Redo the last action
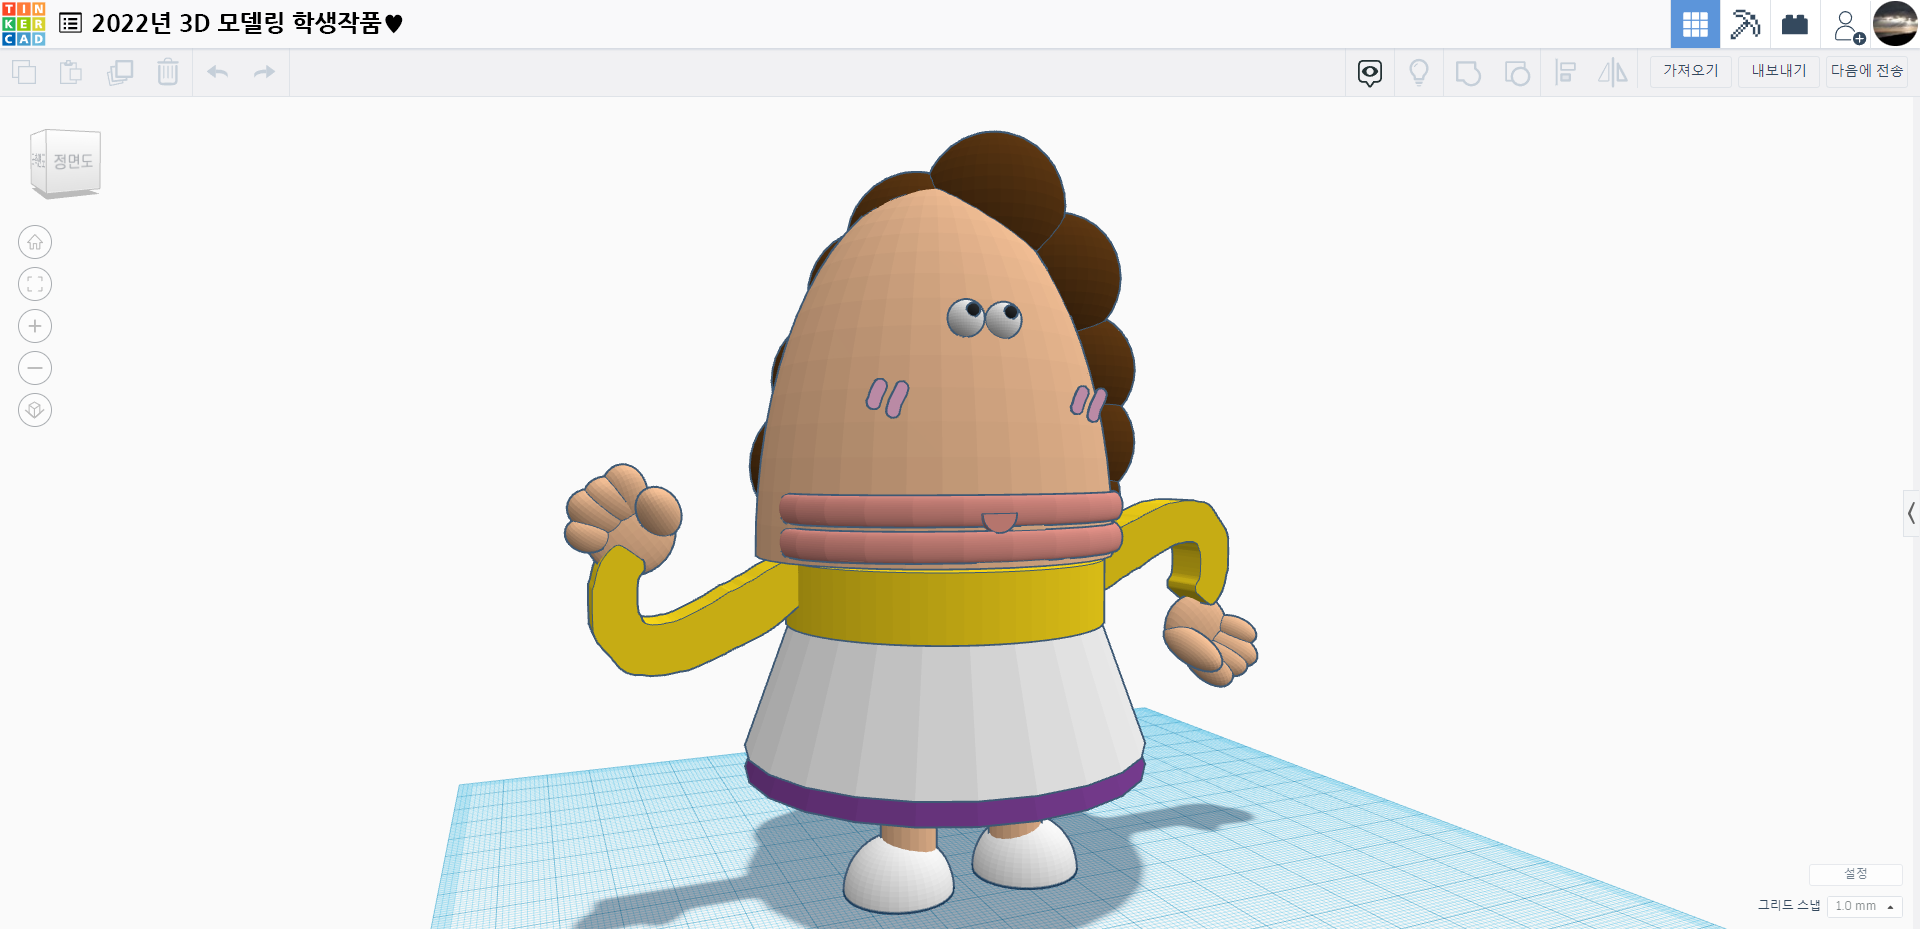Viewport: 1920px width, 929px height. point(264,72)
